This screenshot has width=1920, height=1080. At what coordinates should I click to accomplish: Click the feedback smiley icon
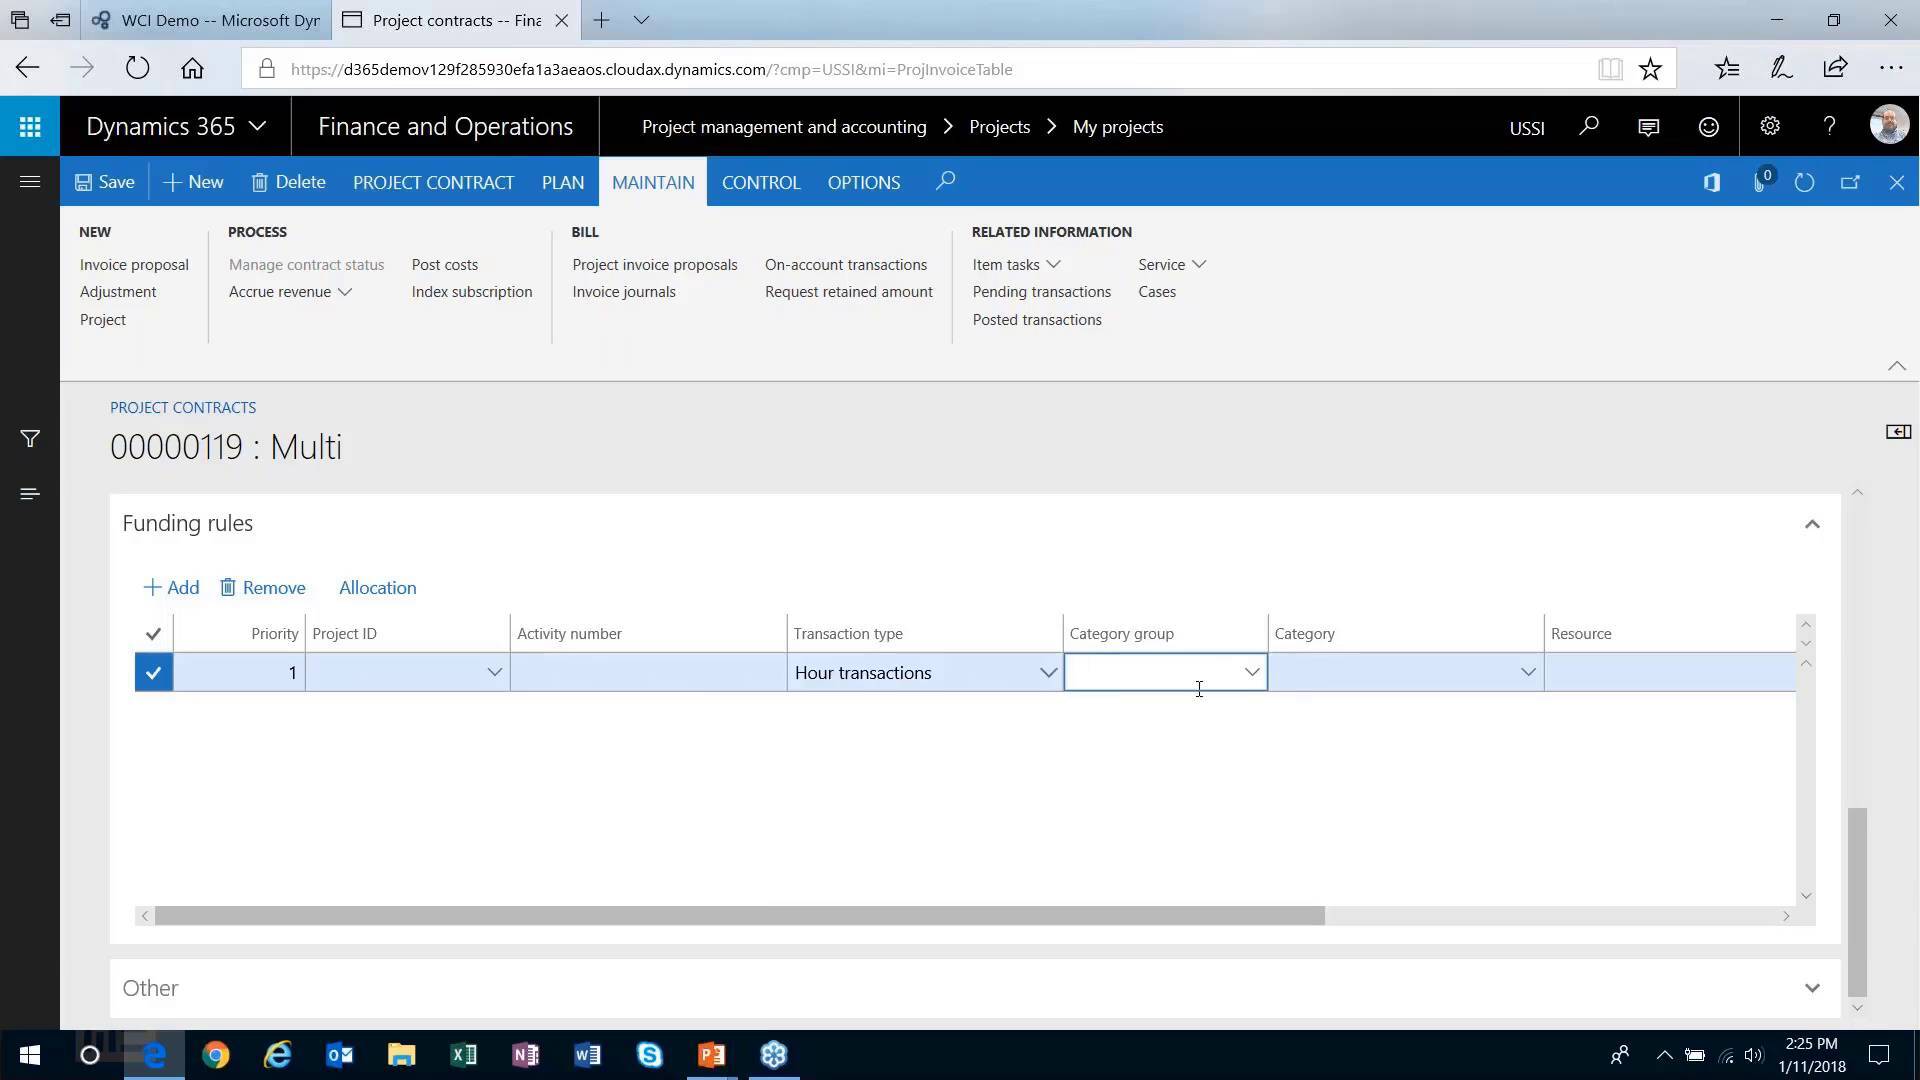pos(1708,126)
